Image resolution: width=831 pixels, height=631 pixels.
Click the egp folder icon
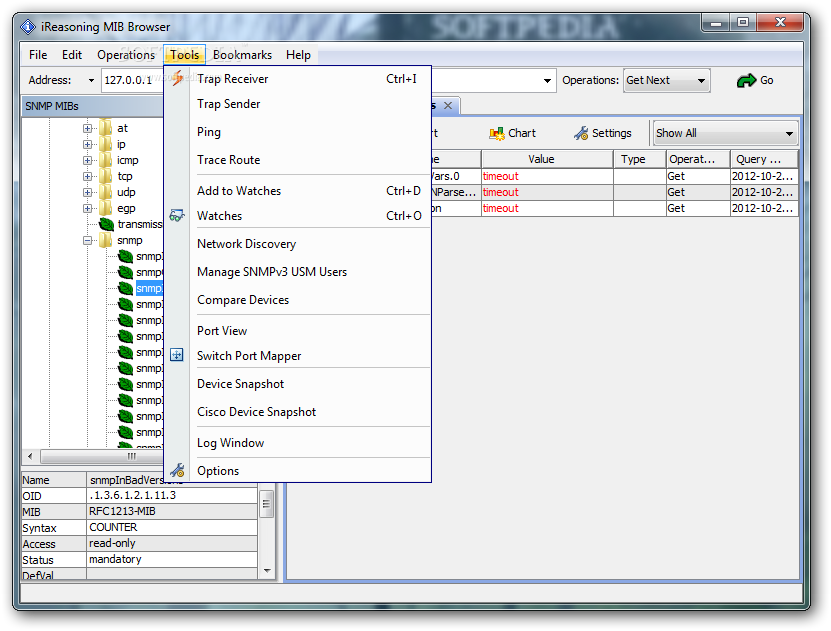tap(105, 208)
